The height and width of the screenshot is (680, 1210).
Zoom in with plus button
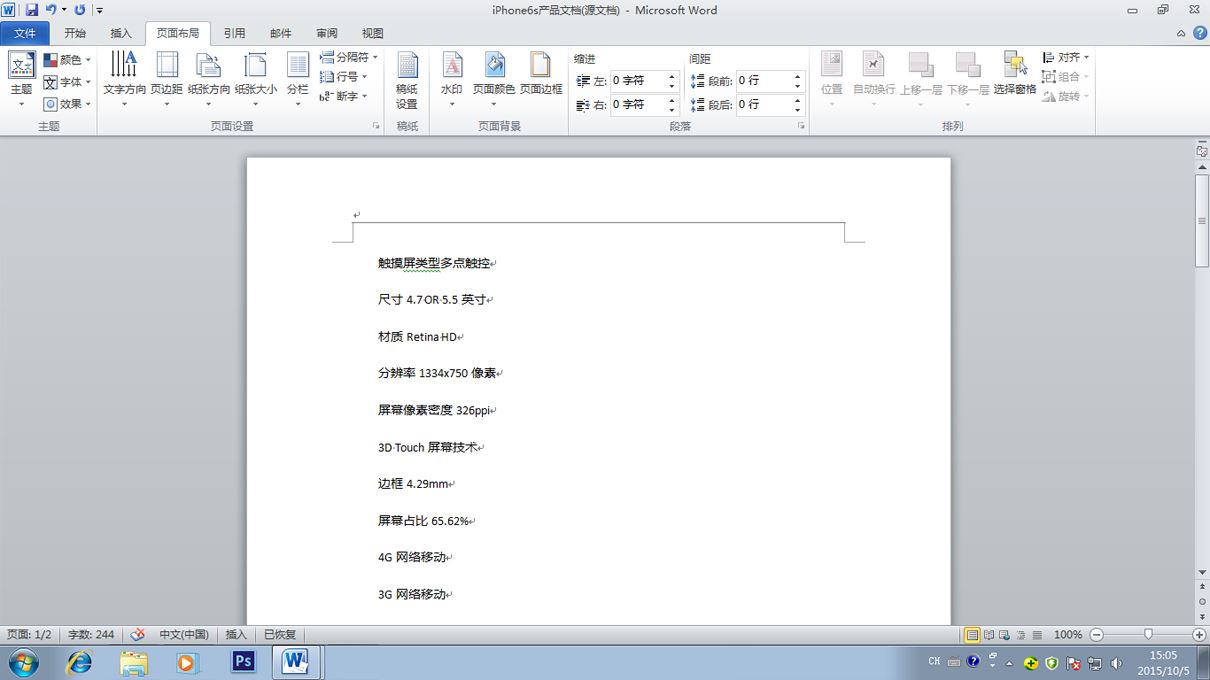pos(1199,635)
